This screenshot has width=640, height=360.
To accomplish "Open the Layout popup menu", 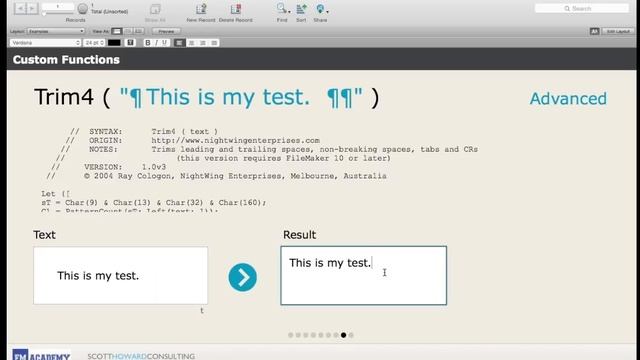I will coord(56,31).
